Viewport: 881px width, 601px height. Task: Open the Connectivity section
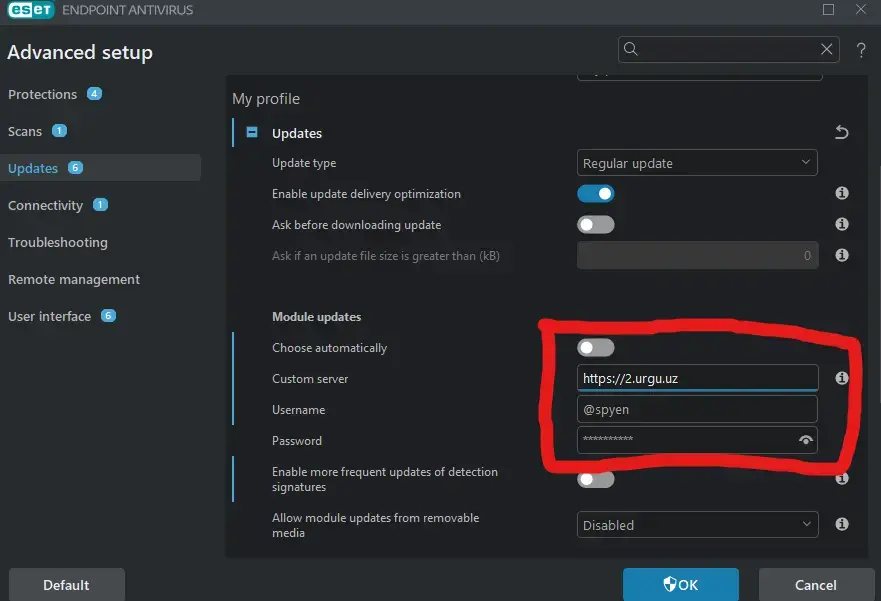(x=46, y=206)
